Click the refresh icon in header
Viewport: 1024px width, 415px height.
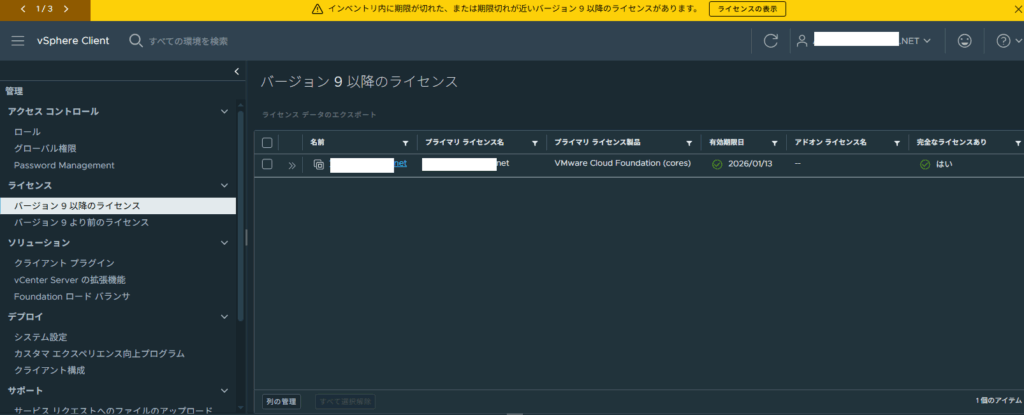tap(770, 41)
